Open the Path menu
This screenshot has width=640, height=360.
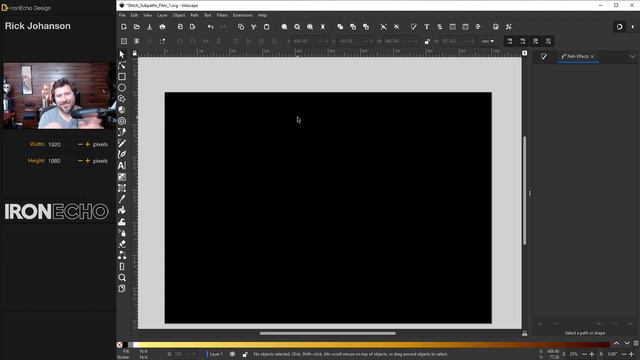pos(194,15)
